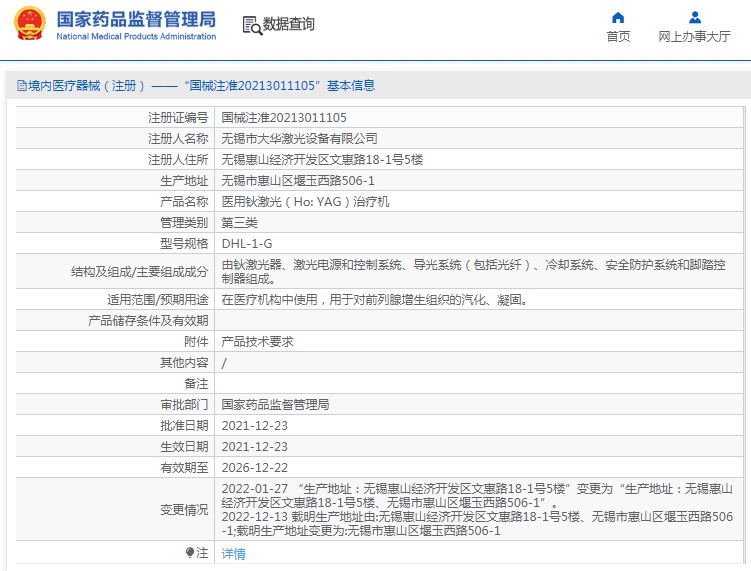Open 网上办事大厅 service hall

point(694,36)
